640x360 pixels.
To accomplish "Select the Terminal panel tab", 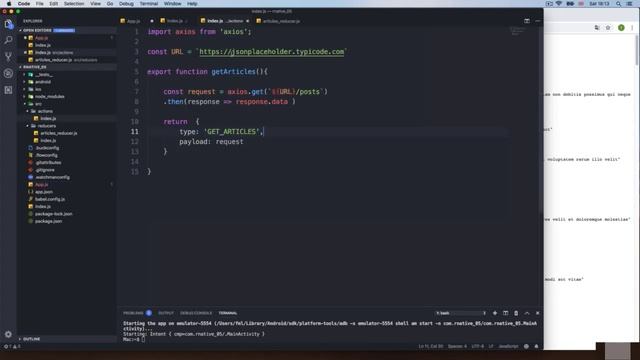I will click(228, 313).
